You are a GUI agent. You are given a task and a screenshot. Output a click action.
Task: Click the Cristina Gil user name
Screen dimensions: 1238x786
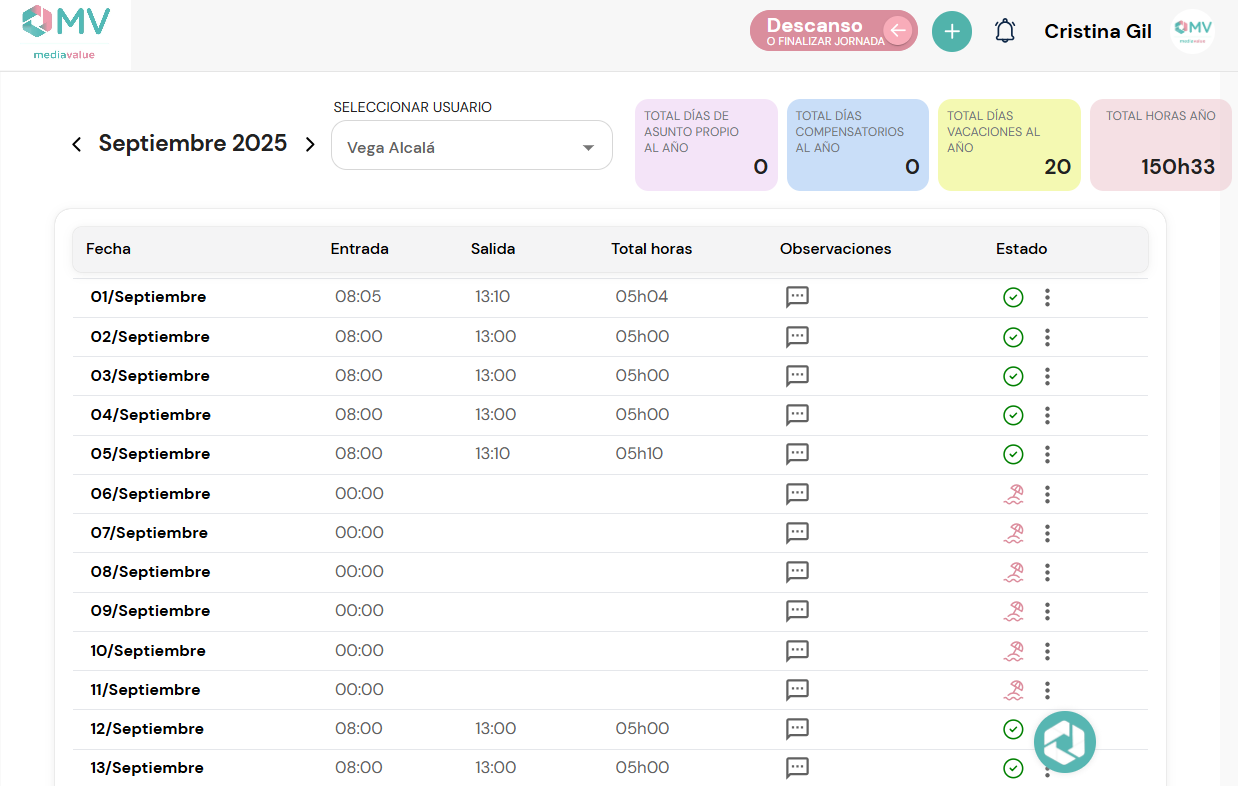click(1097, 31)
